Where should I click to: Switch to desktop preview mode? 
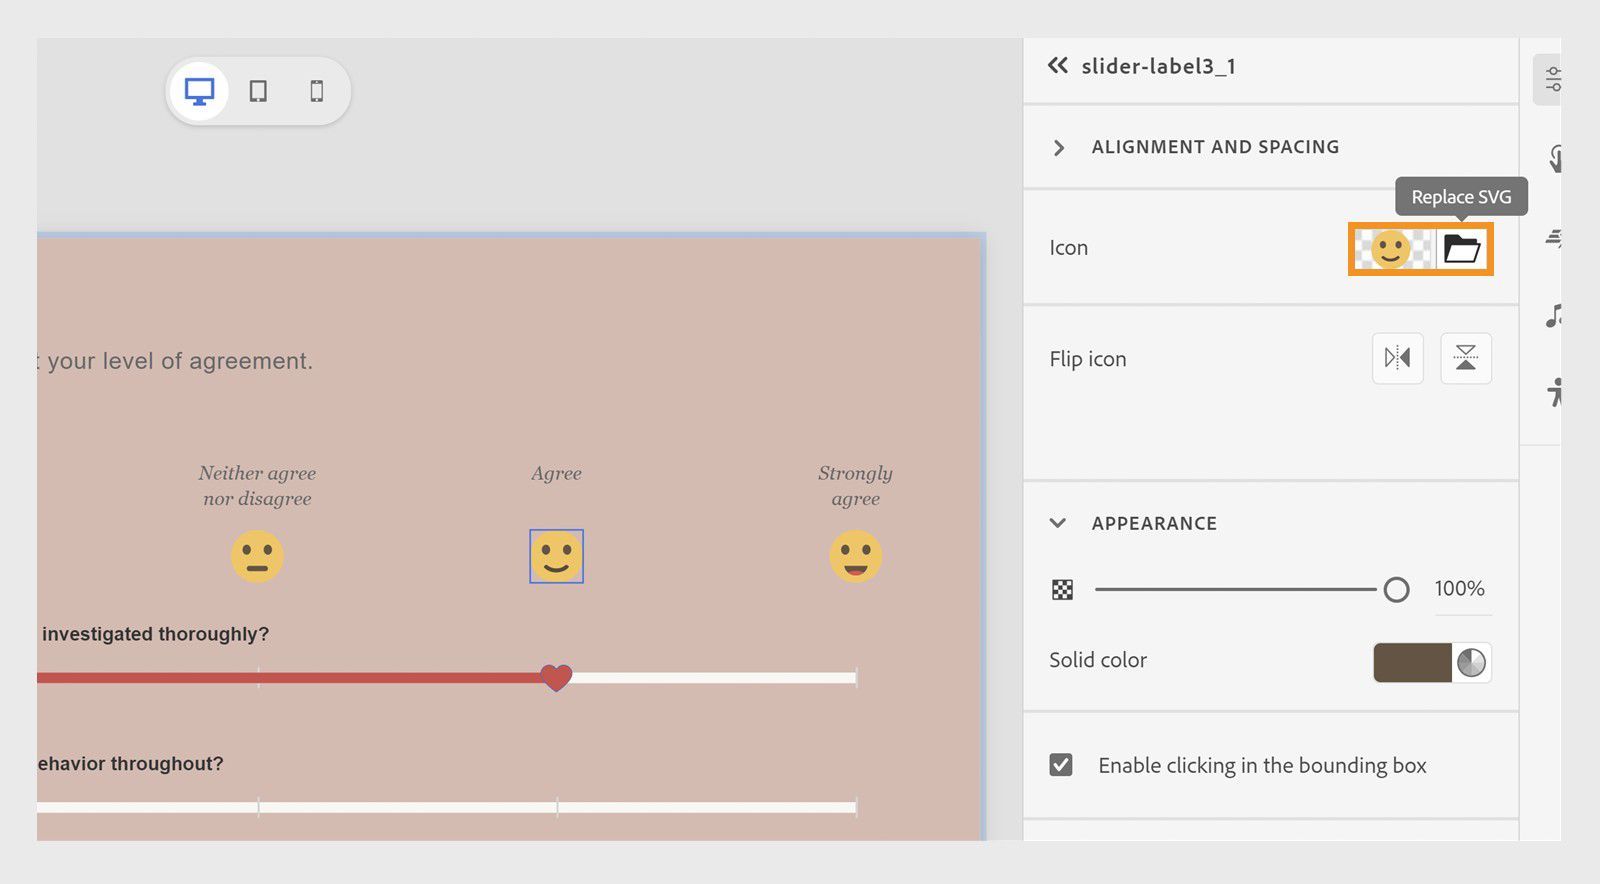[199, 91]
